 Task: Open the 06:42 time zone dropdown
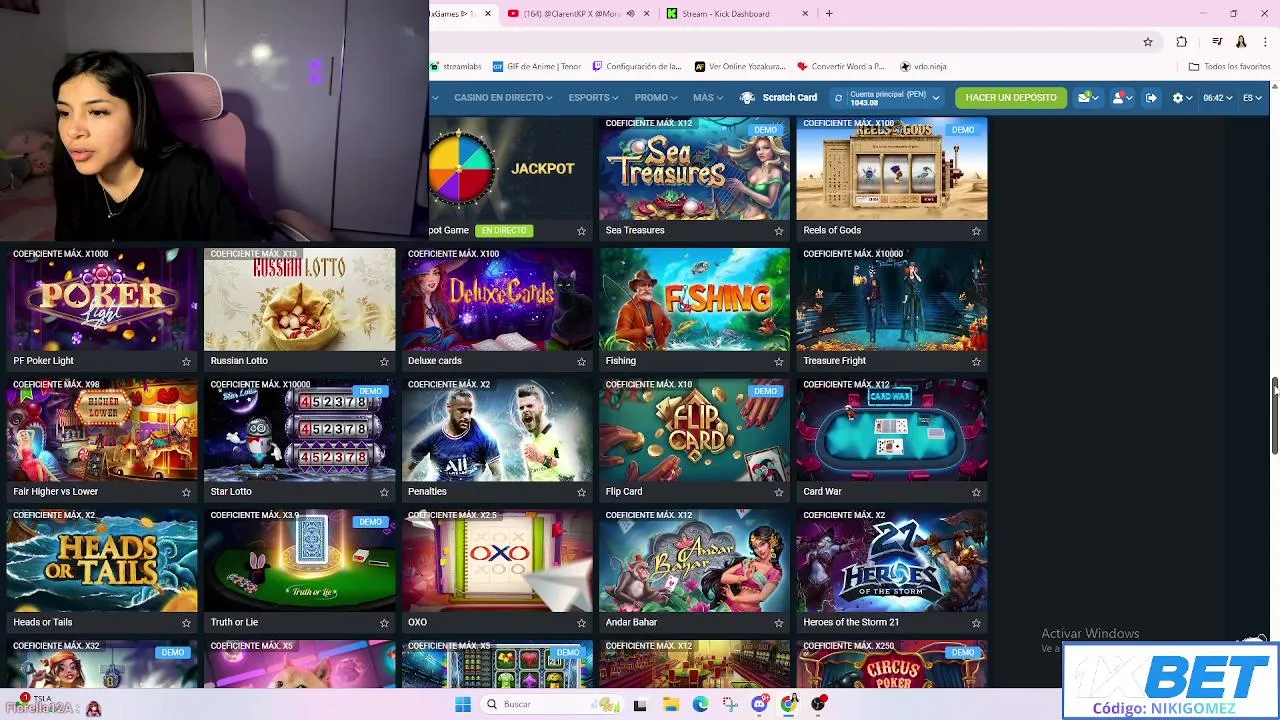coord(1217,98)
